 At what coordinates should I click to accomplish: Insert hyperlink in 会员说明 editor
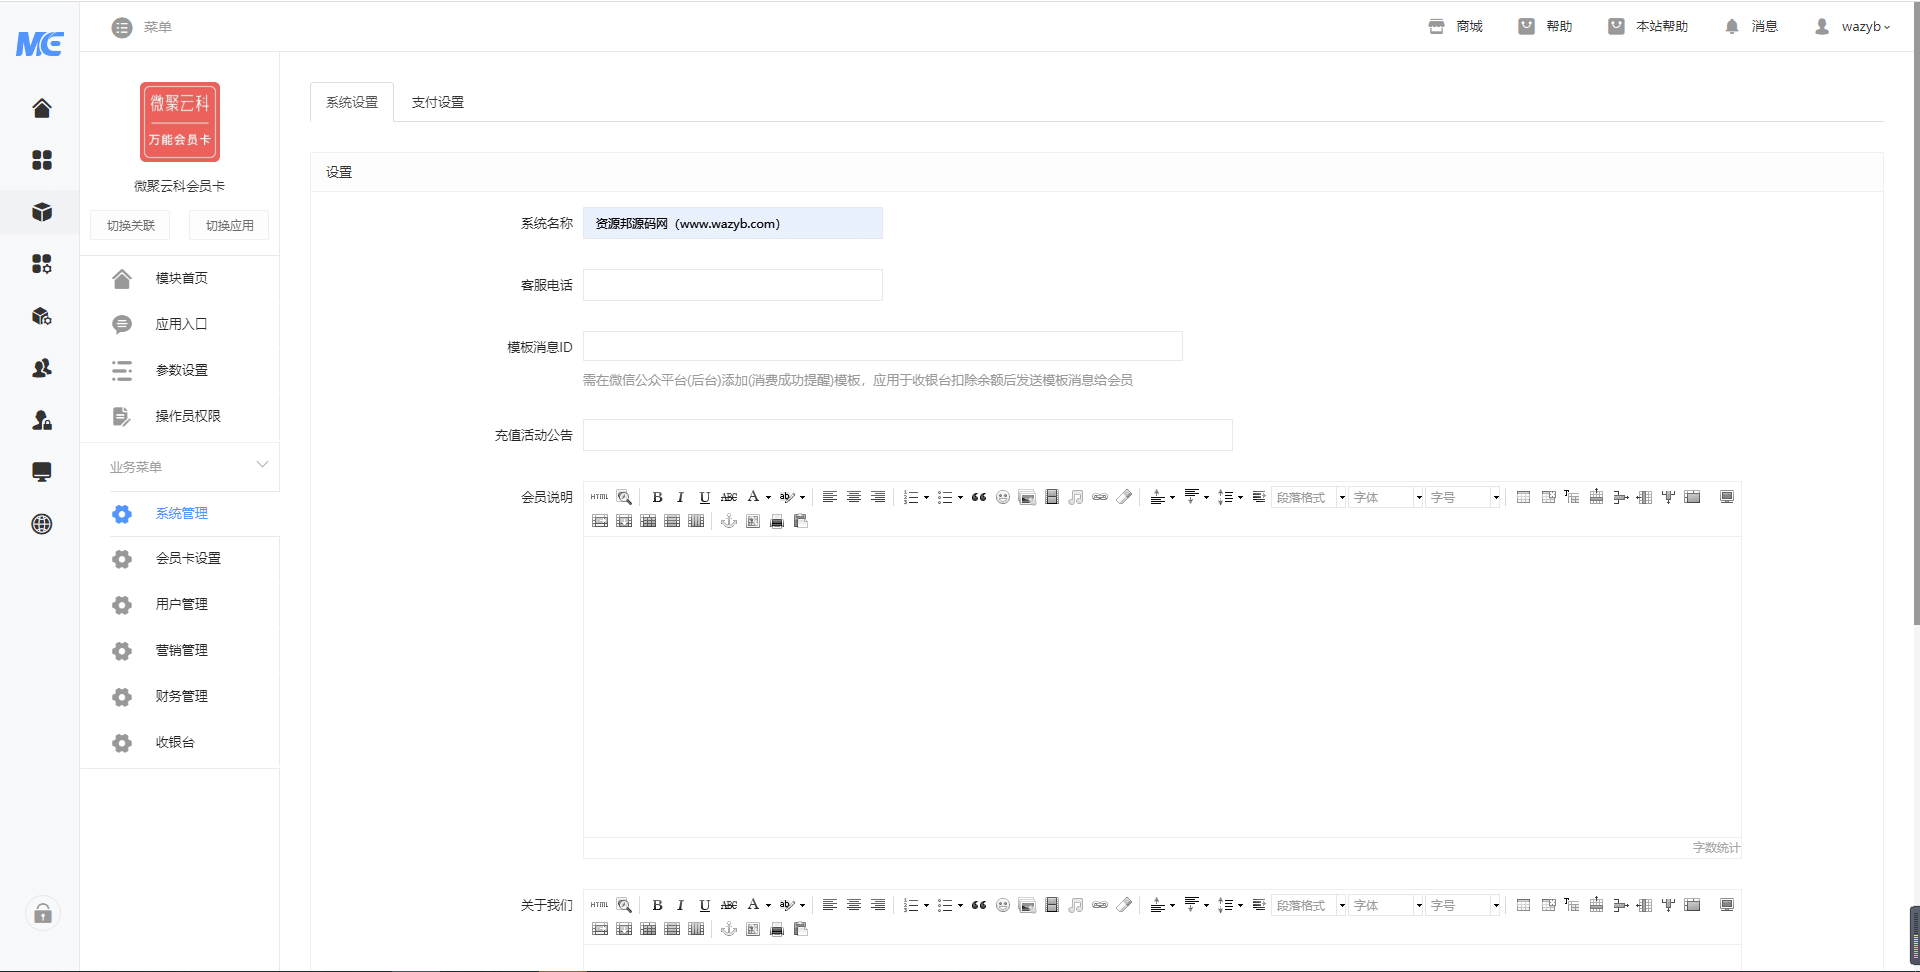(x=1100, y=497)
